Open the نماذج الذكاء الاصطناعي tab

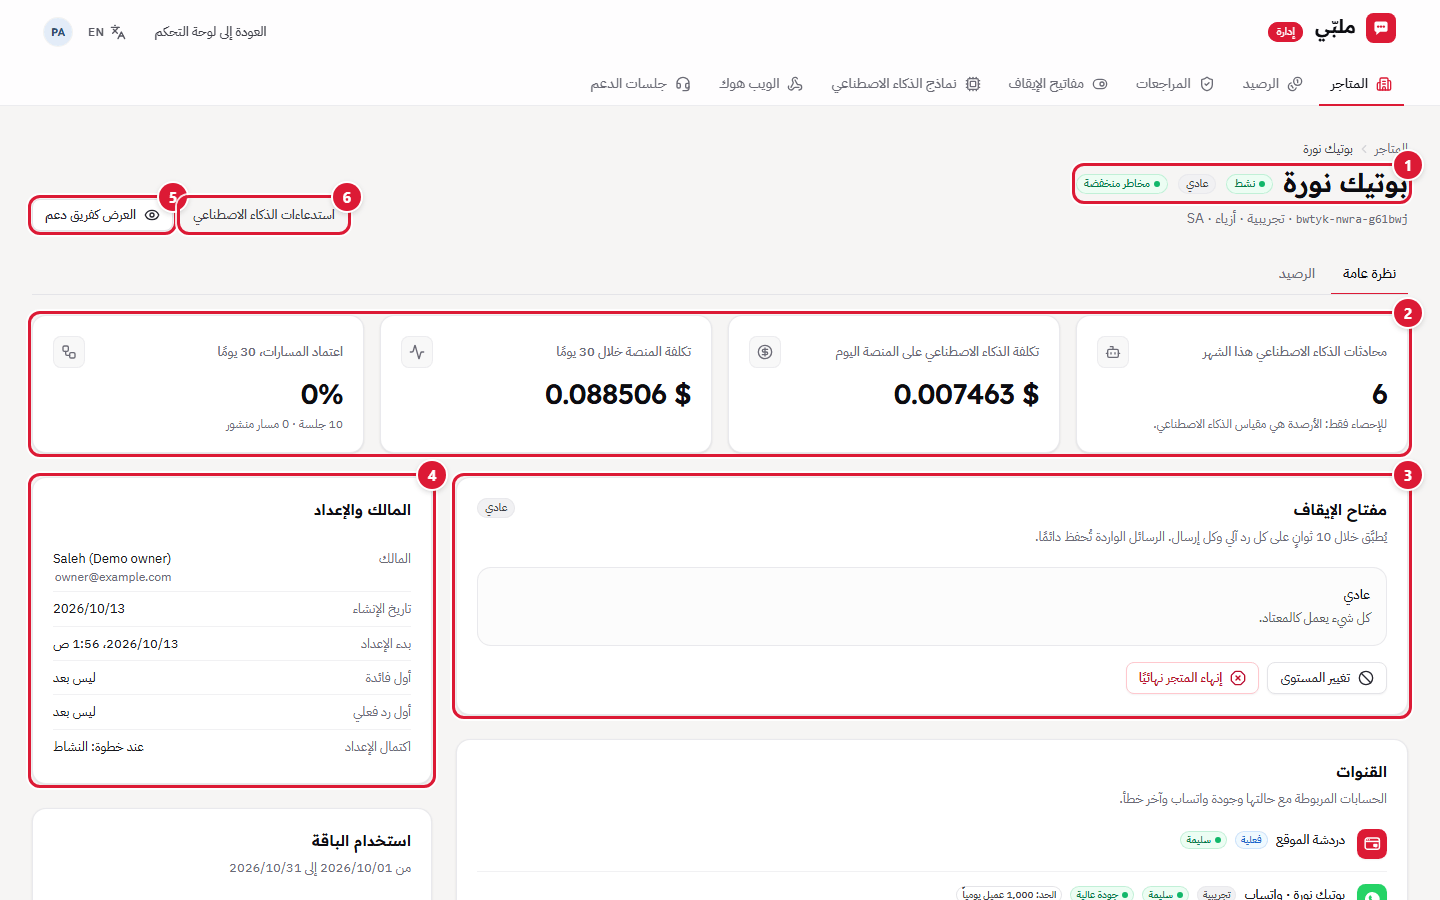tap(905, 84)
